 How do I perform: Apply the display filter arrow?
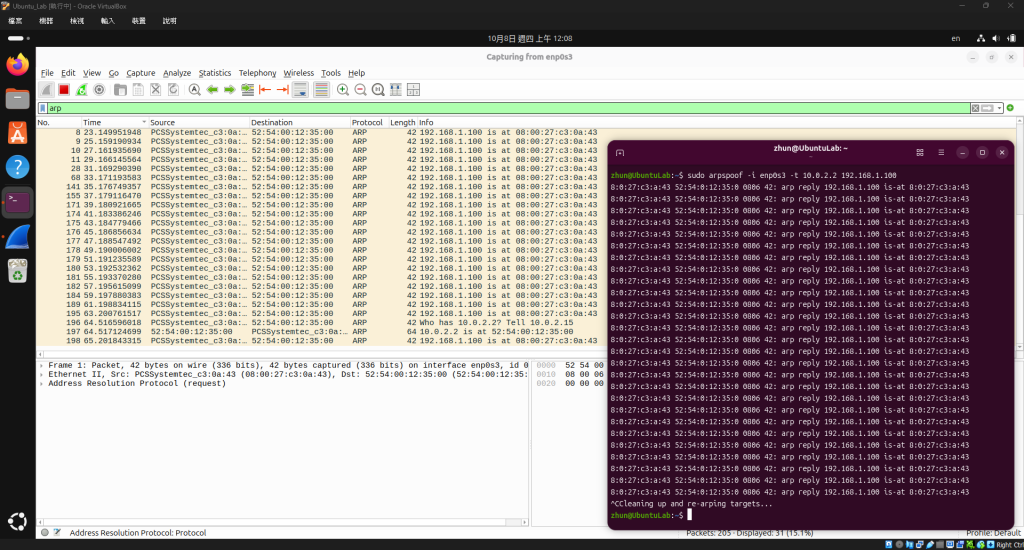[x=987, y=108]
